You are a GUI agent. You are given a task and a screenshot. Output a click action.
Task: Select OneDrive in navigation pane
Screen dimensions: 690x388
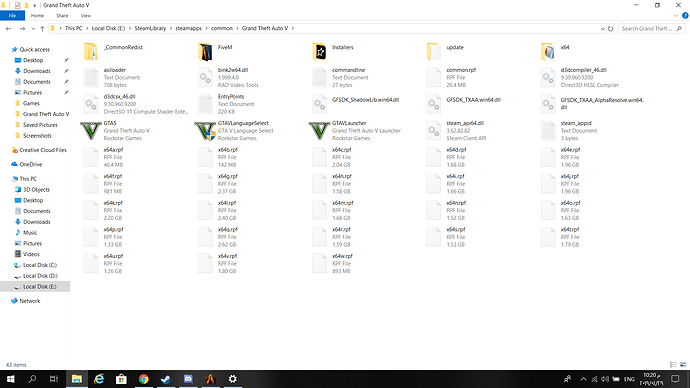pos(31,165)
